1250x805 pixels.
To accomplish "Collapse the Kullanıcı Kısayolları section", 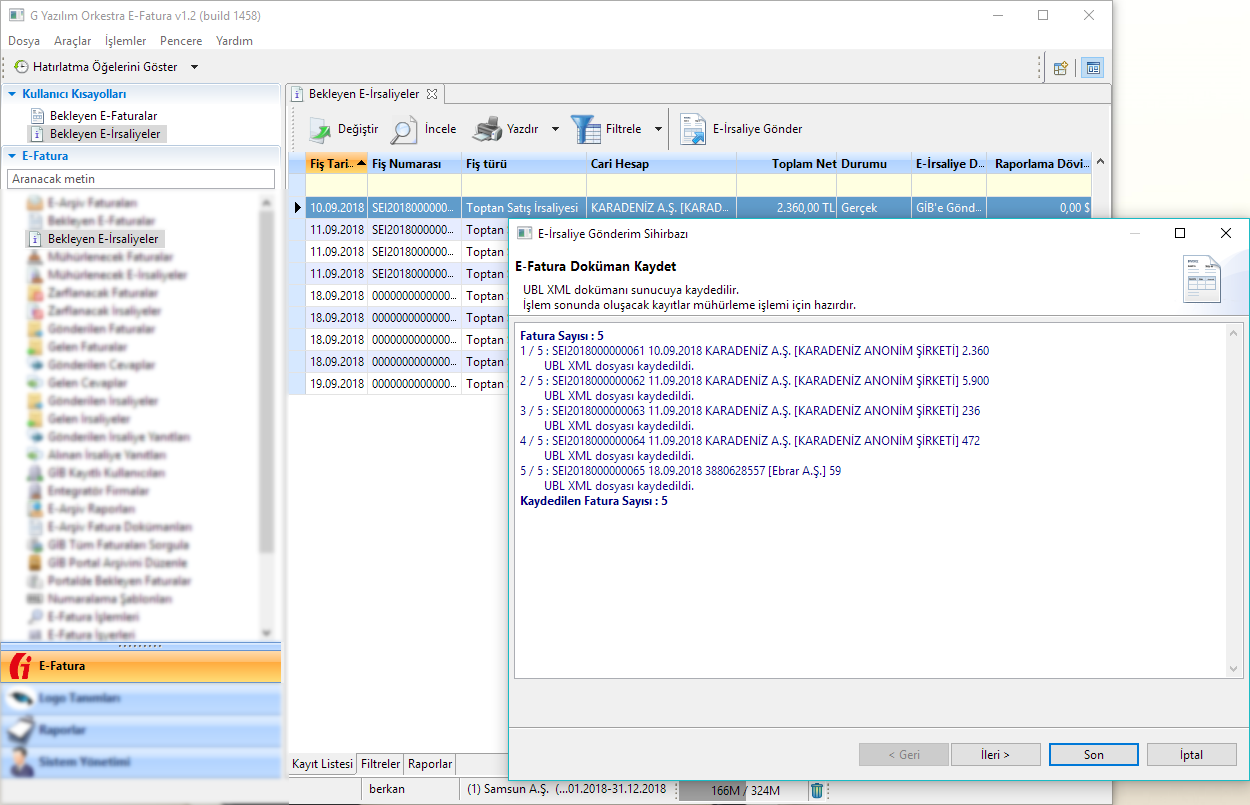I will (13, 94).
